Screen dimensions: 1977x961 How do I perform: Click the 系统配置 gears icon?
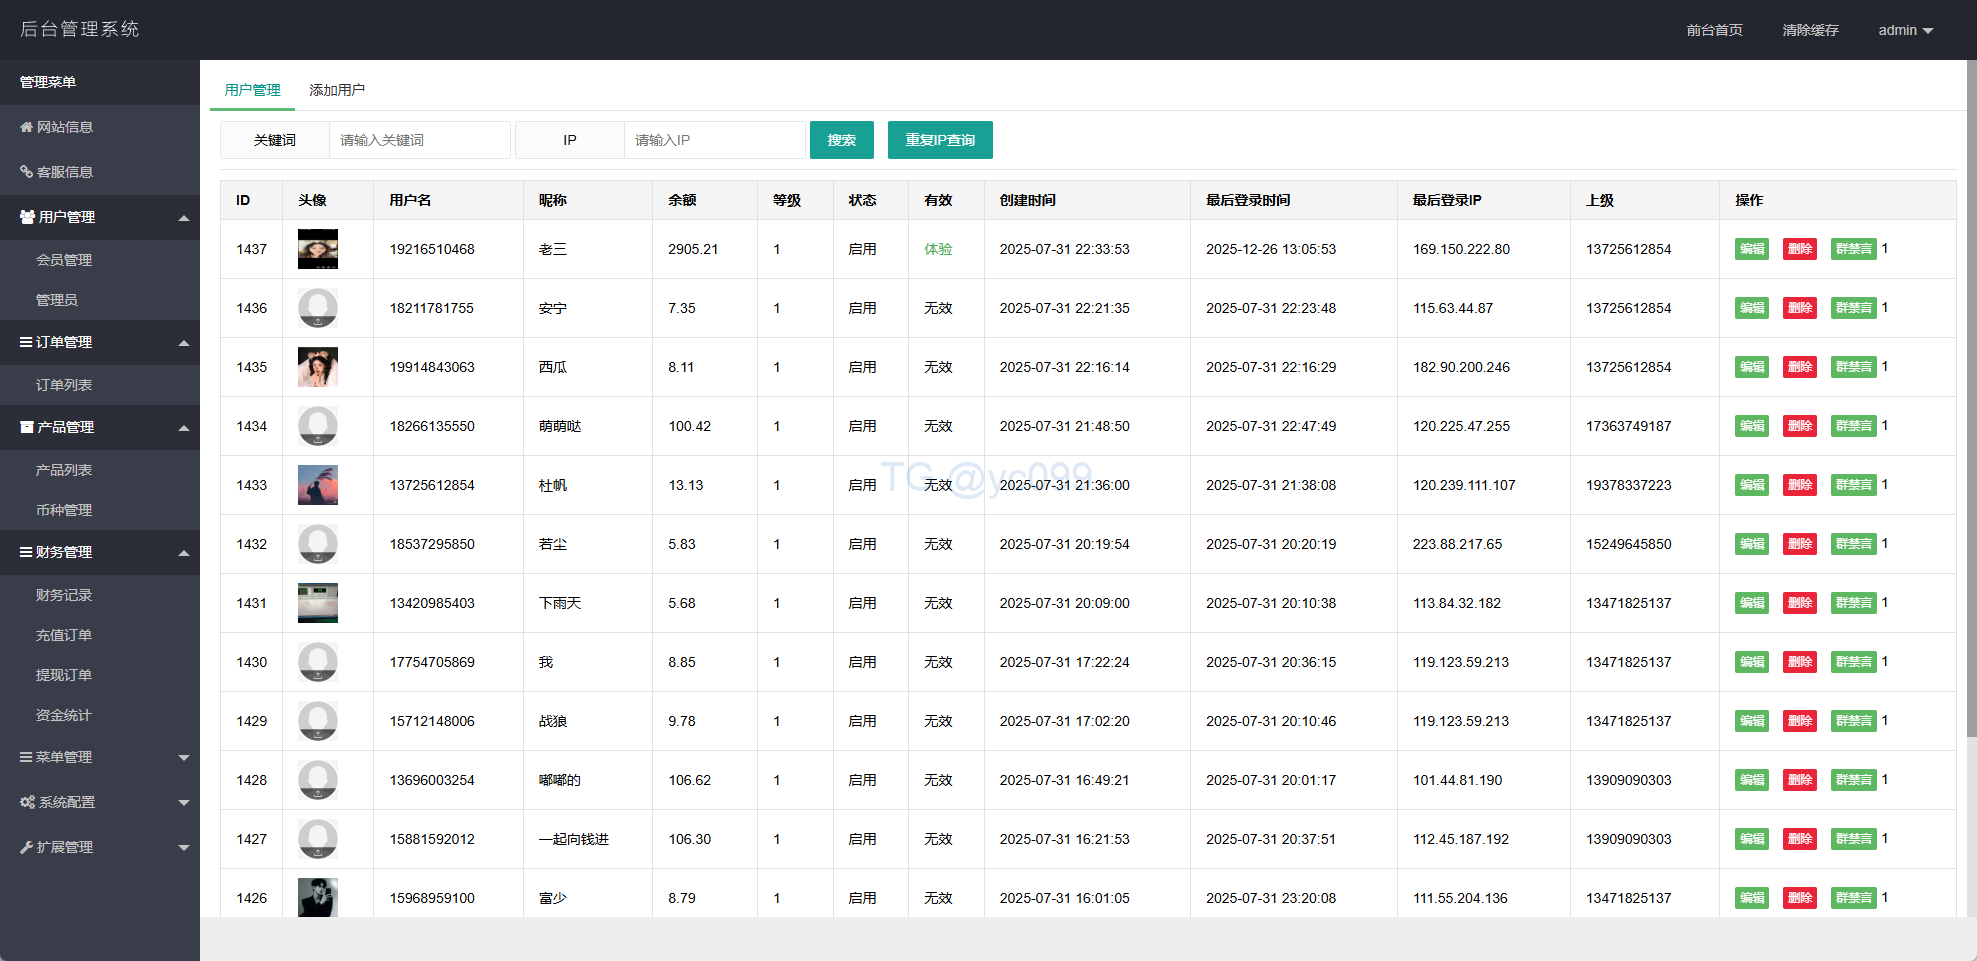(x=27, y=802)
